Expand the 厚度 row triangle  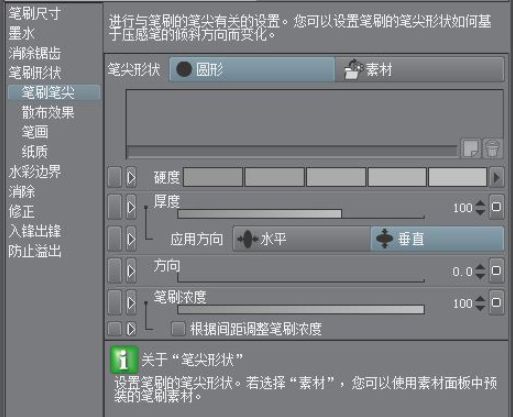131,207
